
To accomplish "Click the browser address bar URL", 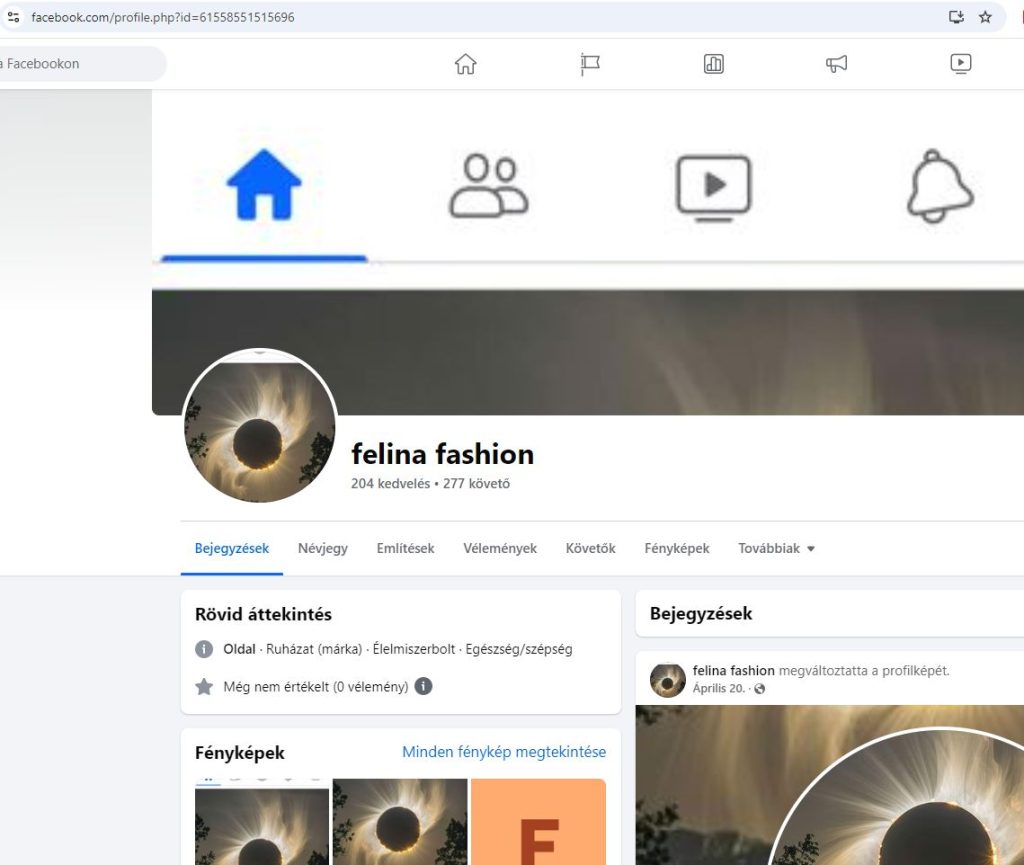I will coord(163,18).
